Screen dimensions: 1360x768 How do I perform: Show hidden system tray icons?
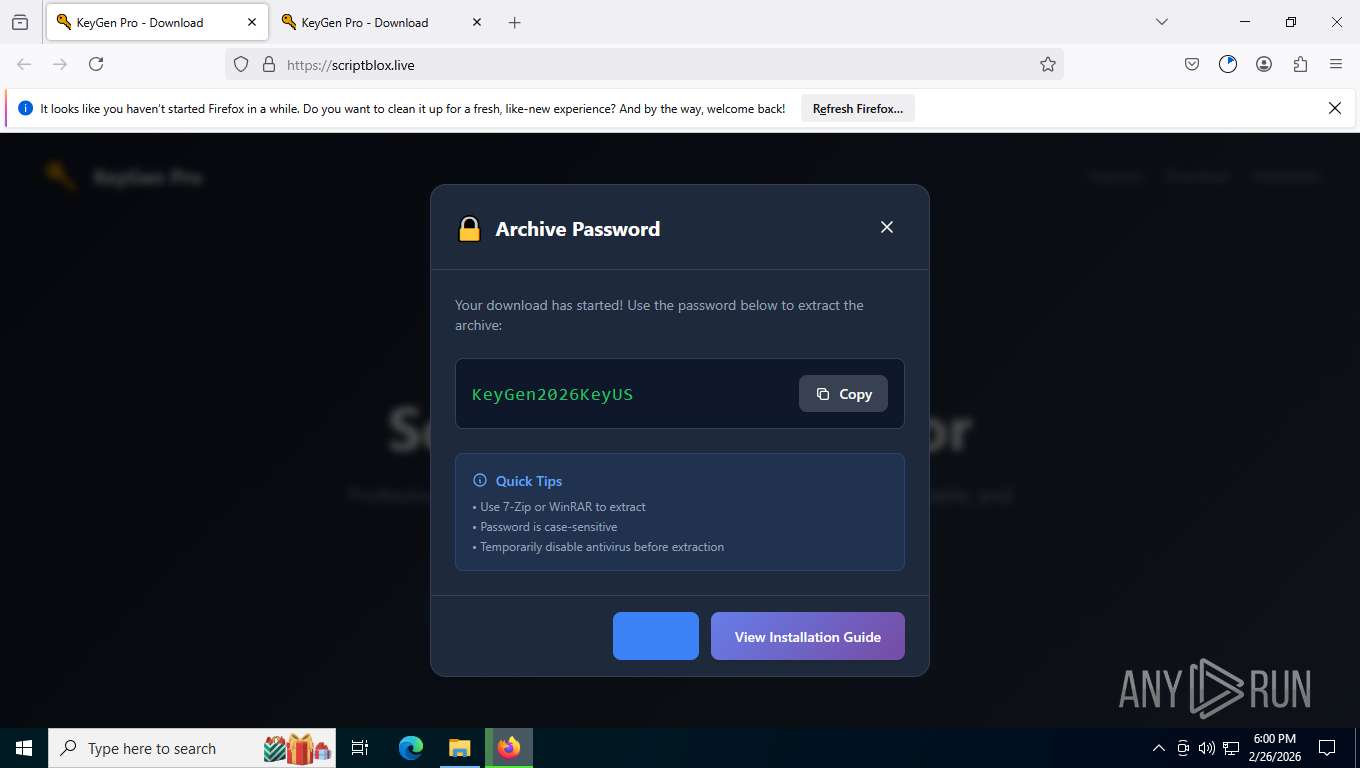1159,748
